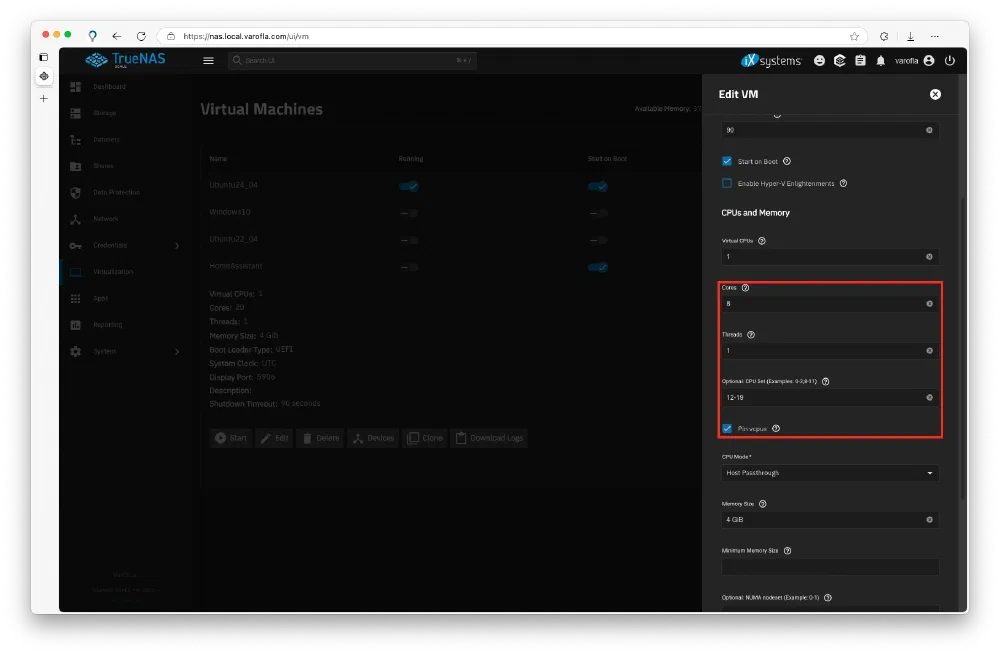
Task: Open the jobs clipboard icon
Action: pyautogui.click(x=860, y=61)
